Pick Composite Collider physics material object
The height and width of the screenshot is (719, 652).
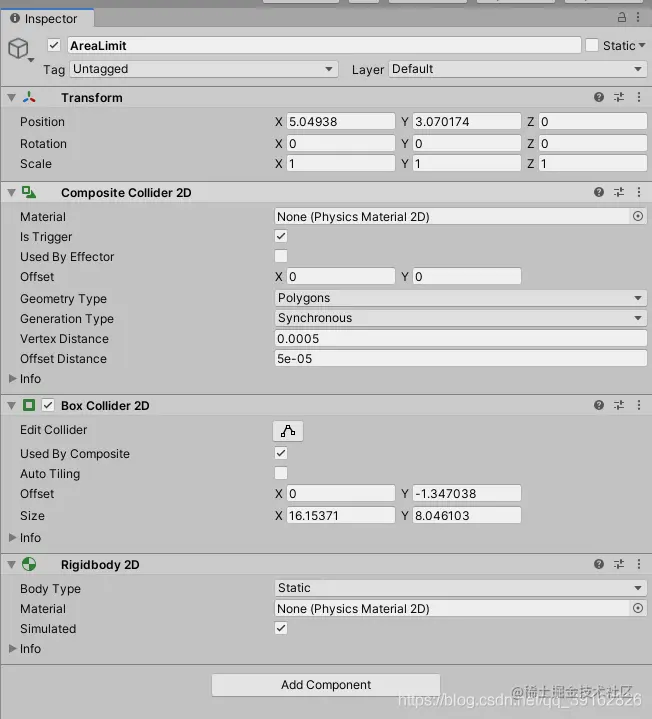coord(638,216)
